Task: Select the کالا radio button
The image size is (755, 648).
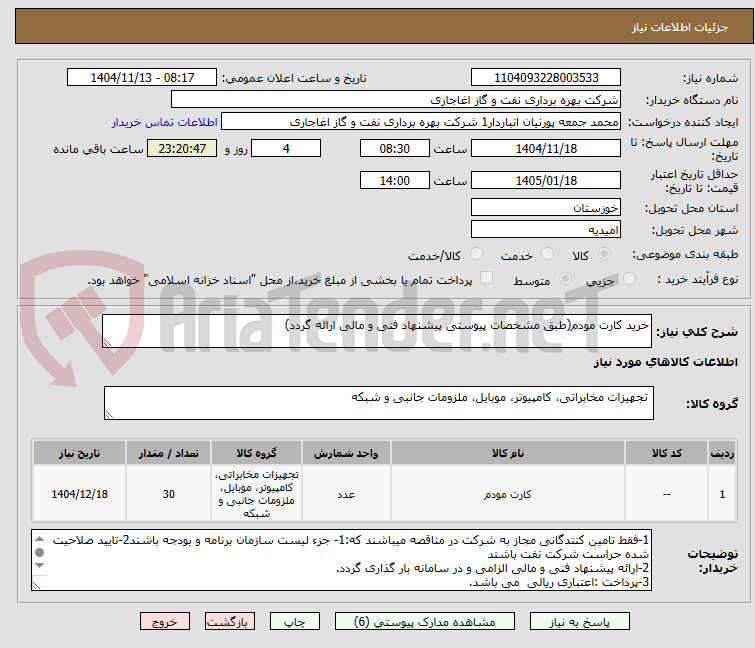Action: point(604,254)
